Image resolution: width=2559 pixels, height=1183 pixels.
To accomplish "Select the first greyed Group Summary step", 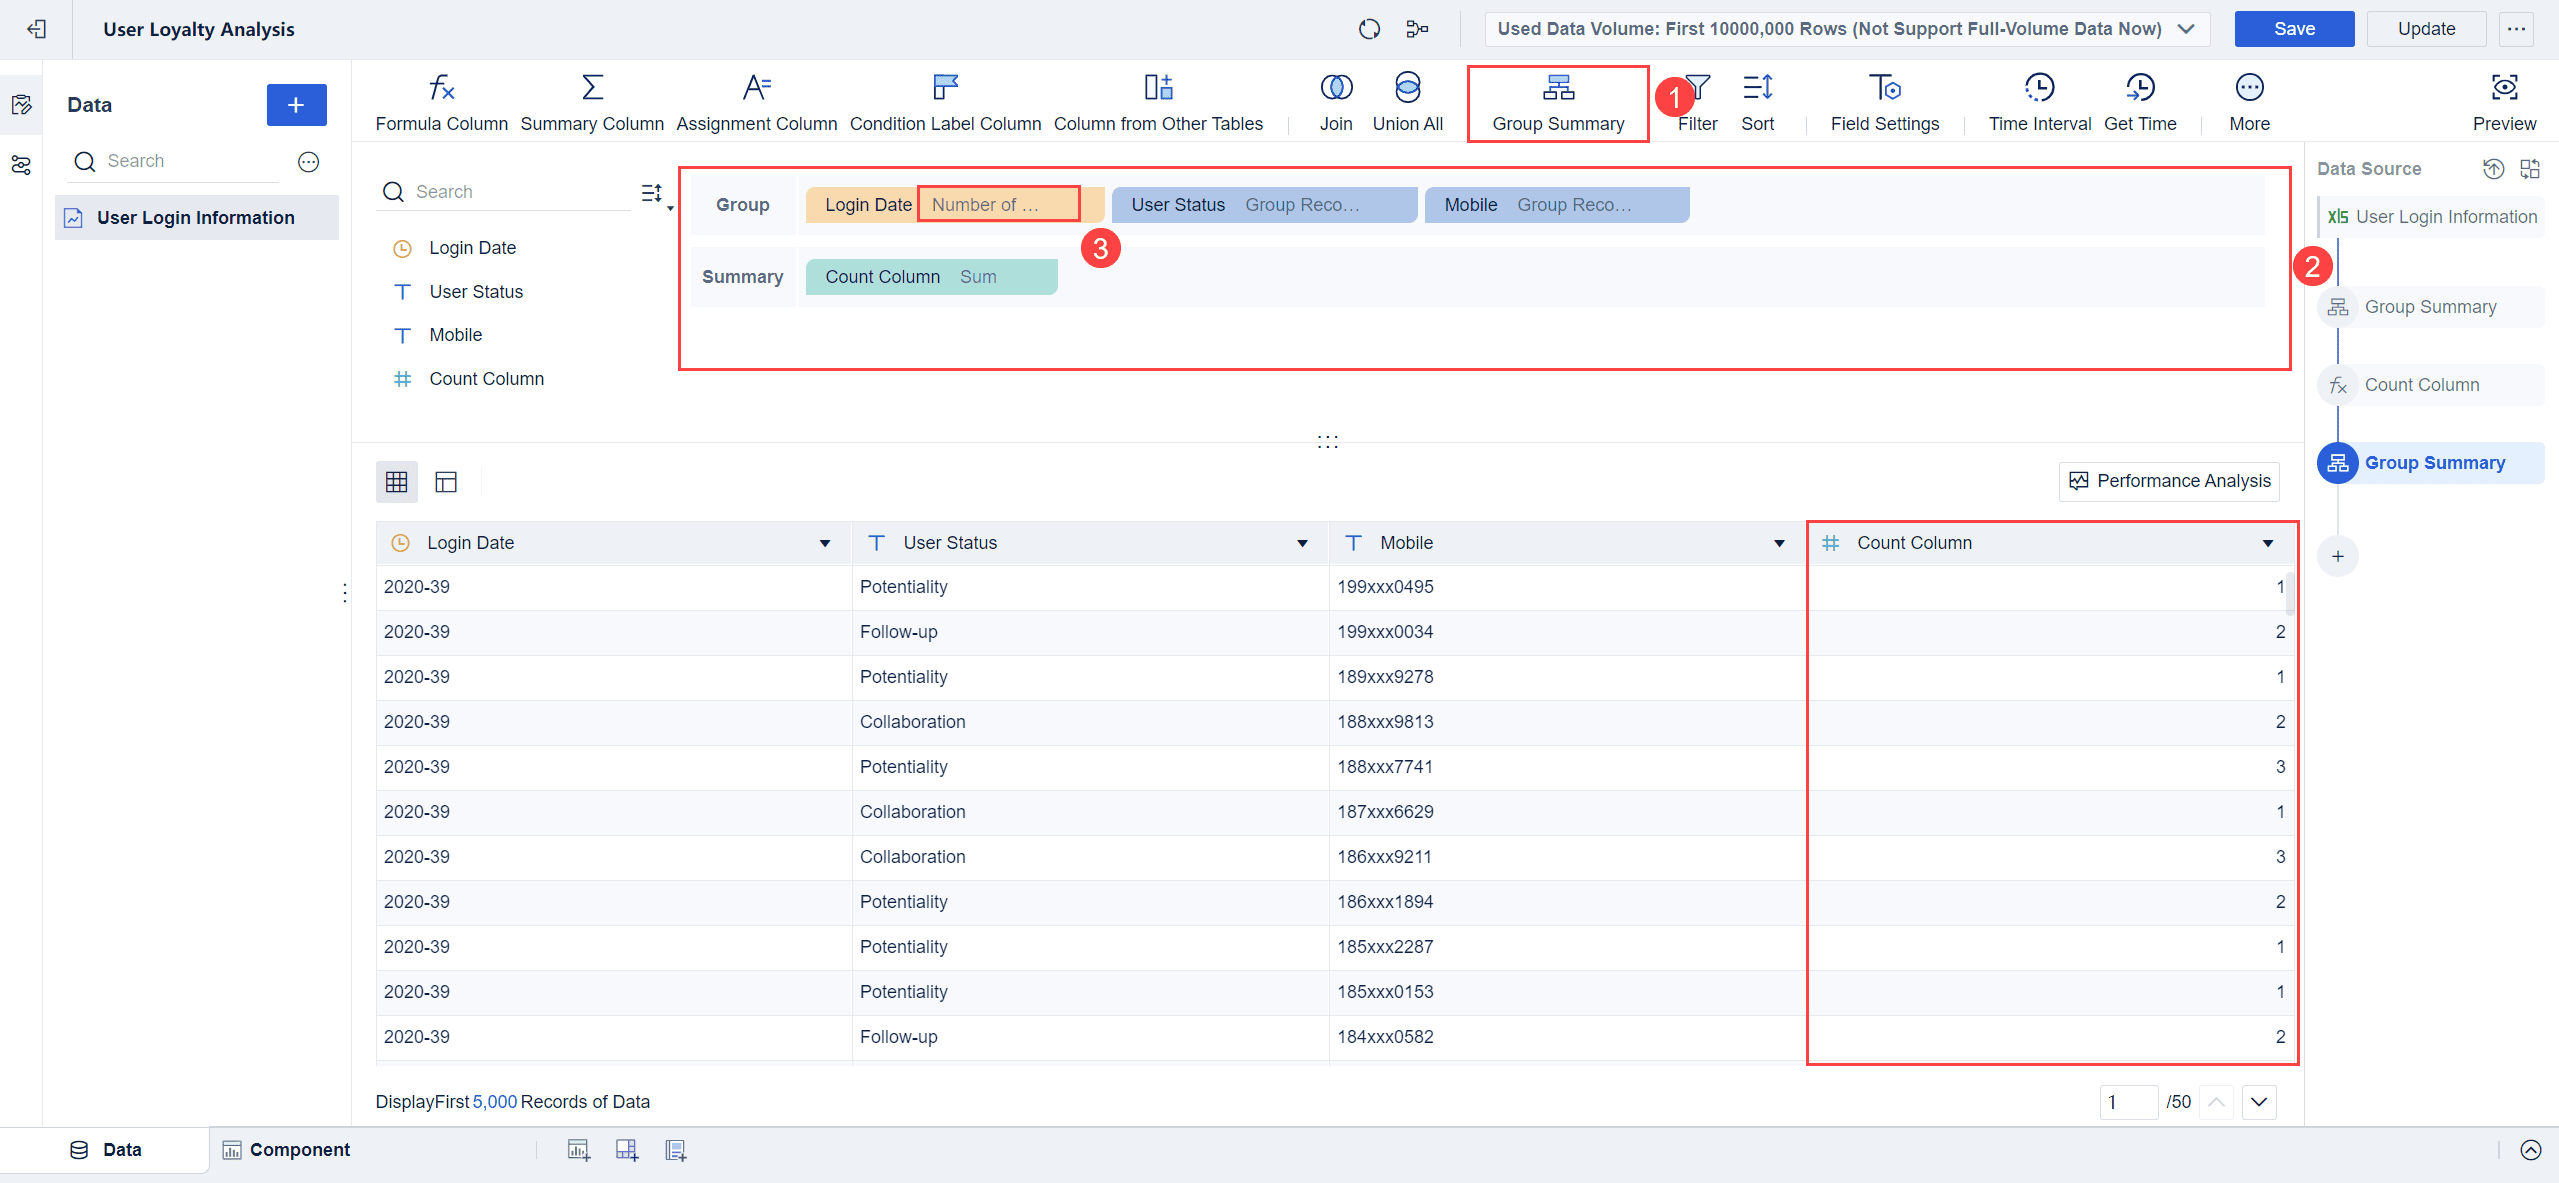I will (2431, 307).
